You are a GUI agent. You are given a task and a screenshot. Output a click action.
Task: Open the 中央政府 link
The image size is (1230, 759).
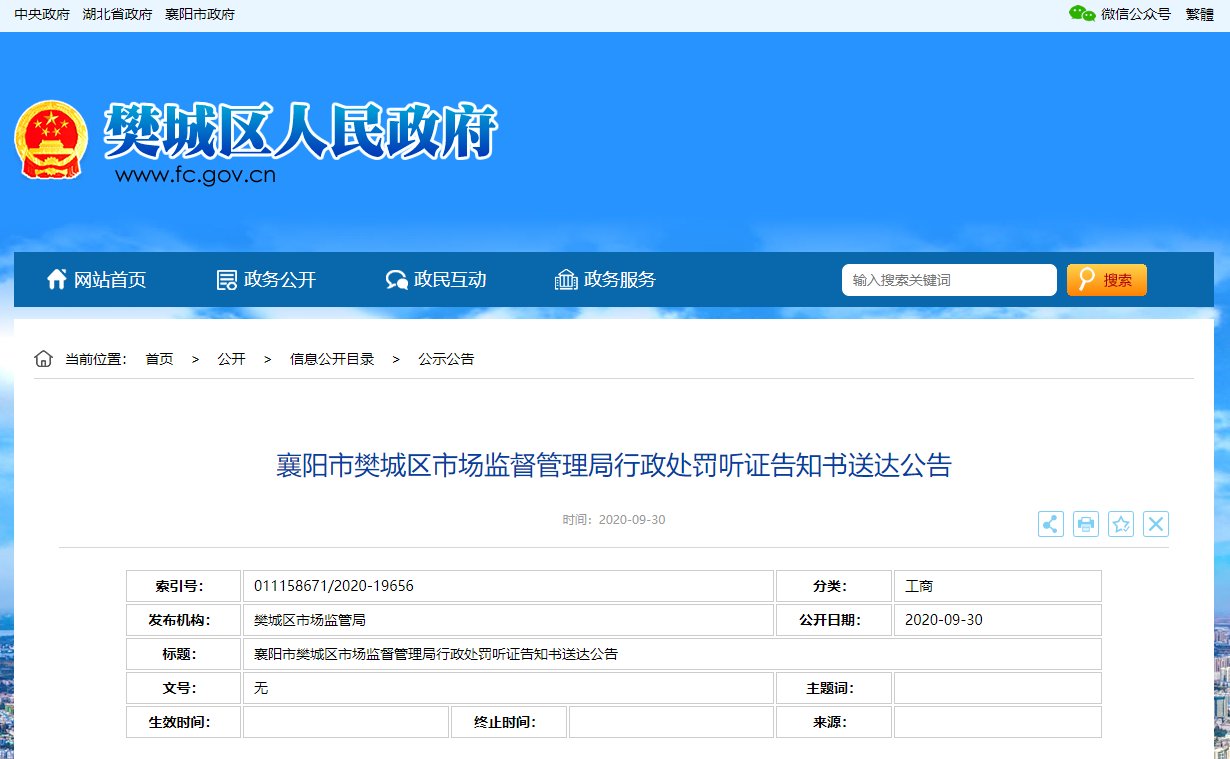tap(41, 14)
